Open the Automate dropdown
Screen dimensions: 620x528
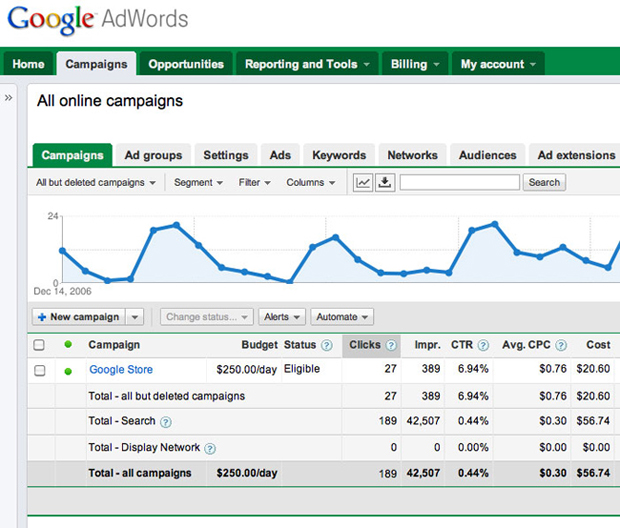(342, 317)
